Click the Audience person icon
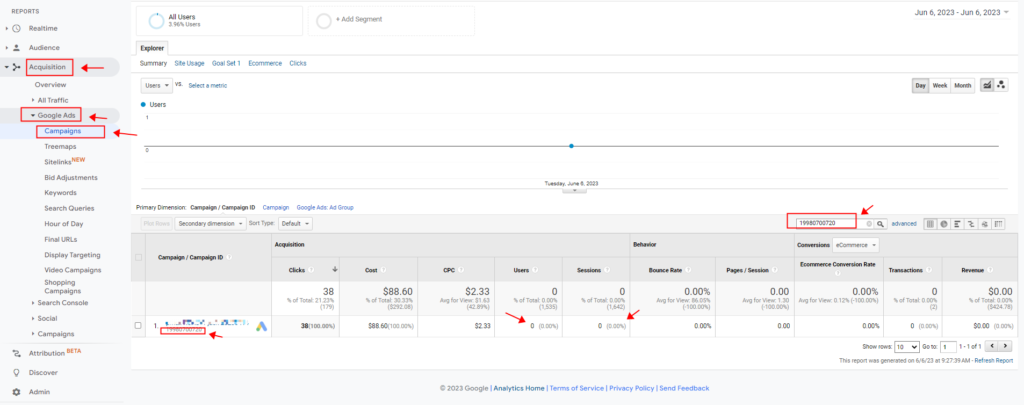 (16, 47)
